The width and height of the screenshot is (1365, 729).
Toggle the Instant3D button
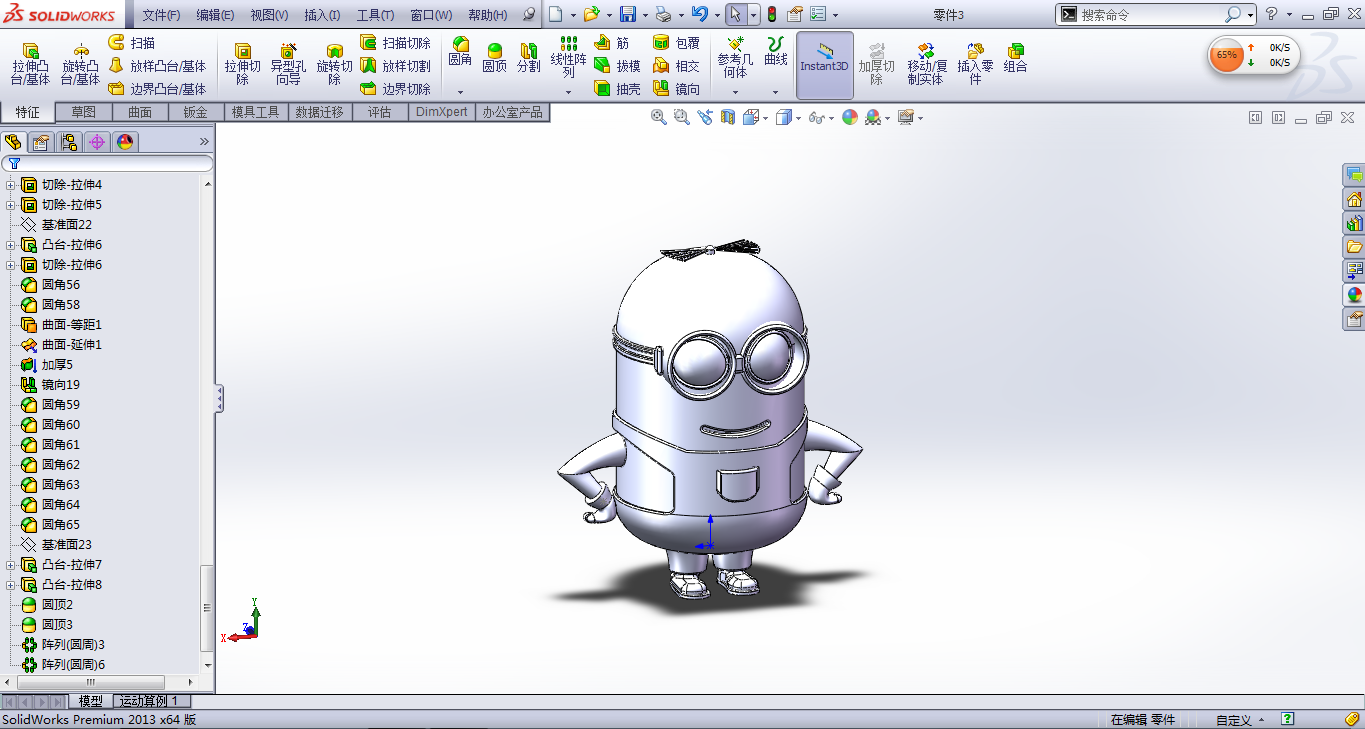pyautogui.click(x=824, y=65)
